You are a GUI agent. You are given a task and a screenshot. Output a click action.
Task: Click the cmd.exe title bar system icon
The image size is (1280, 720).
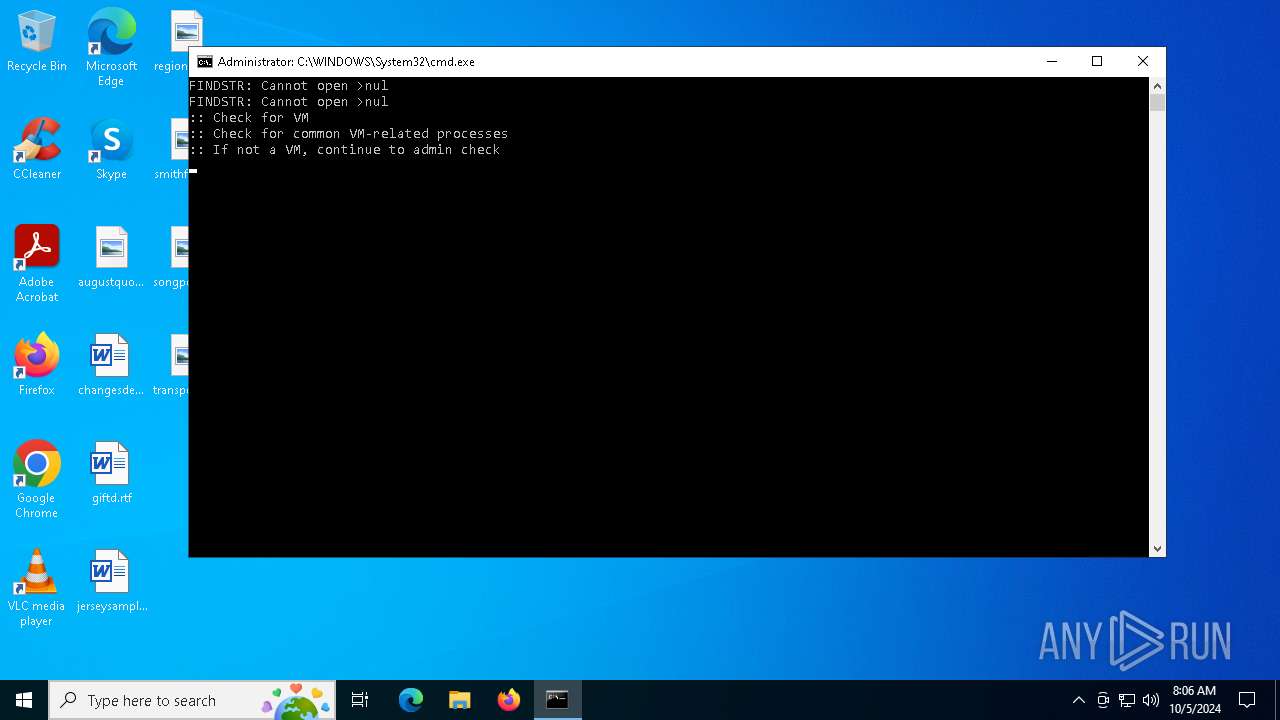205,62
